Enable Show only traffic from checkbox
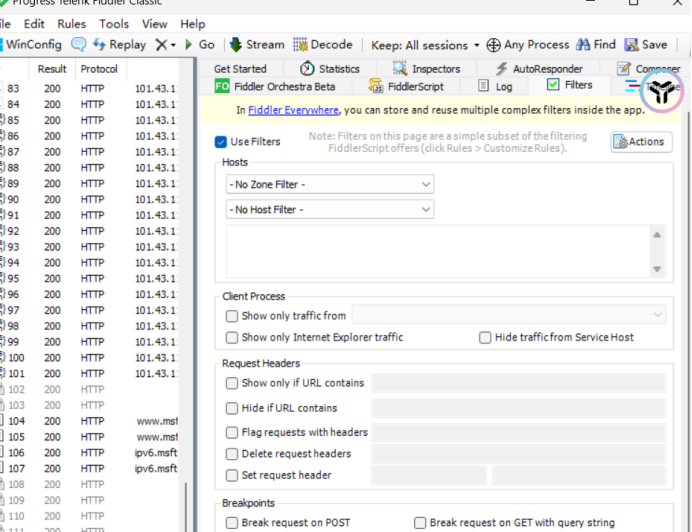This screenshot has height=532, width=692. tap(232, 316)
